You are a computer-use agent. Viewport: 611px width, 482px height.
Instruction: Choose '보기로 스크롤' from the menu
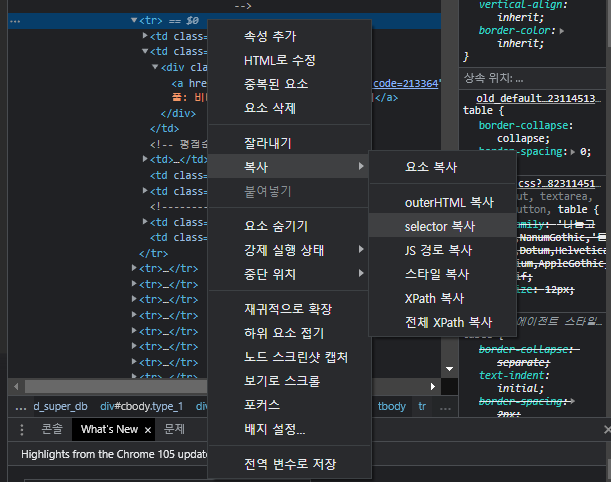pyautogui.click(x=289, y=381)
